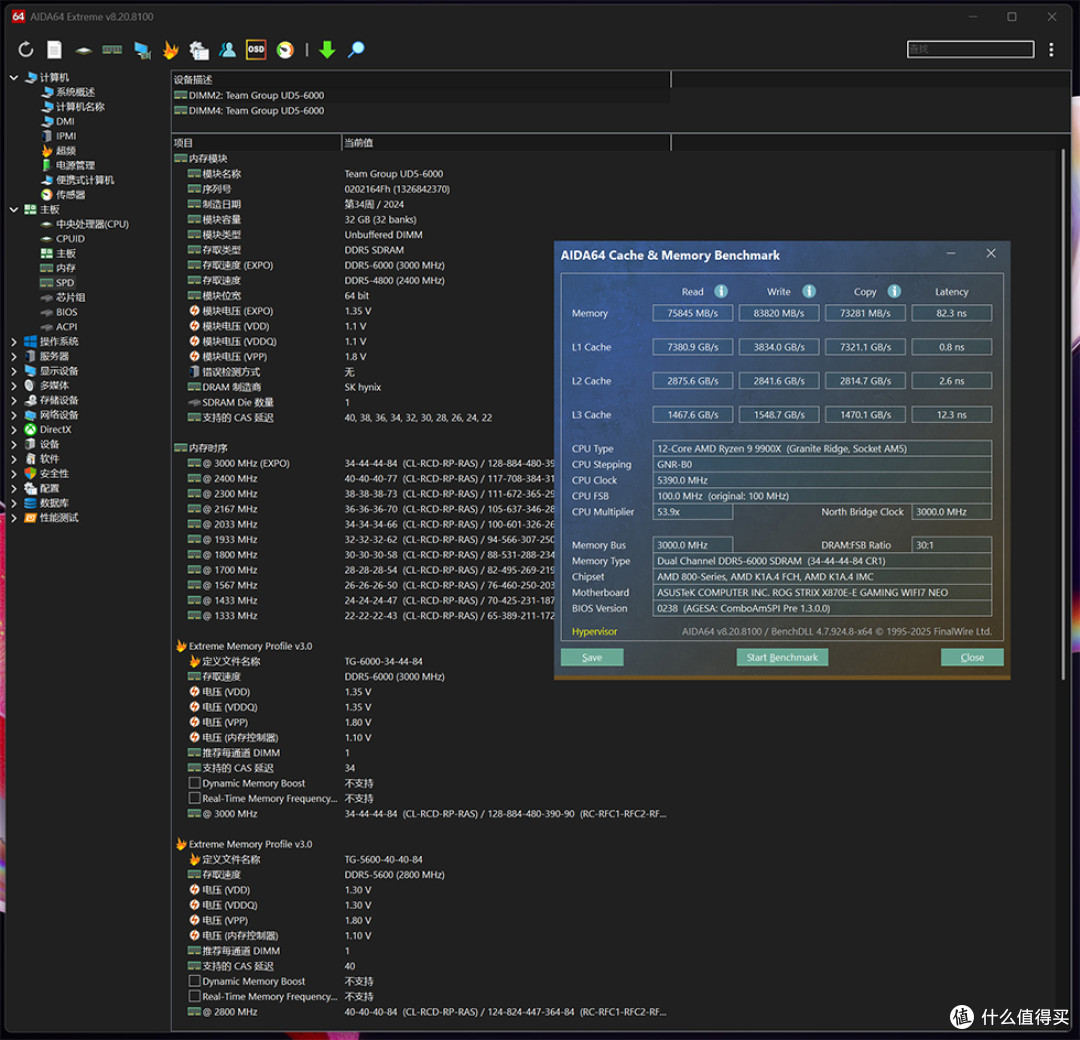Viewport: 1080px width, 1040px height.
Task: Click the chip-shaped benchmark toolbar icon
Action: click(x=83, y=50)
